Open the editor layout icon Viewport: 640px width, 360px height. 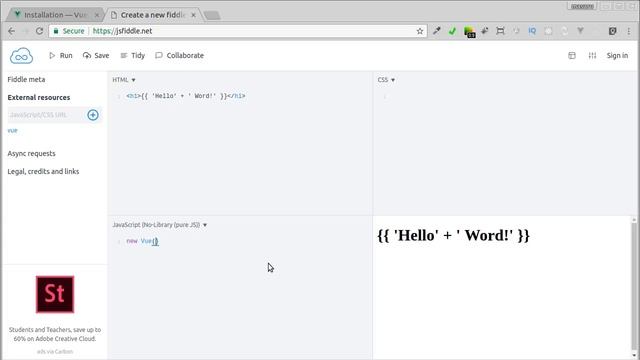pos(572,56)
